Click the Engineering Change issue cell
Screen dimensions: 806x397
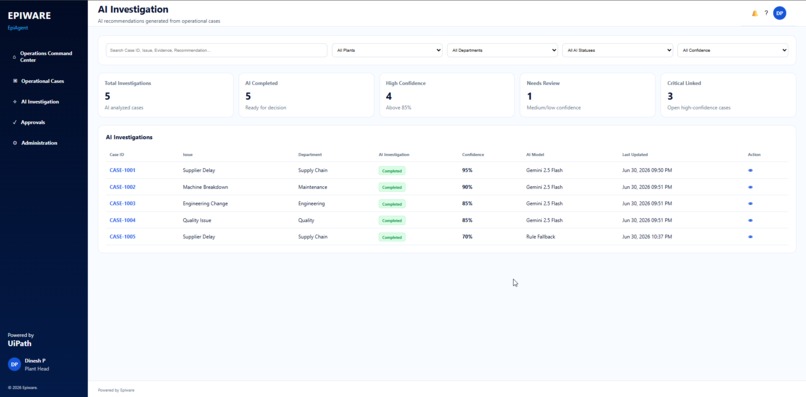click(x=205, y=204)
